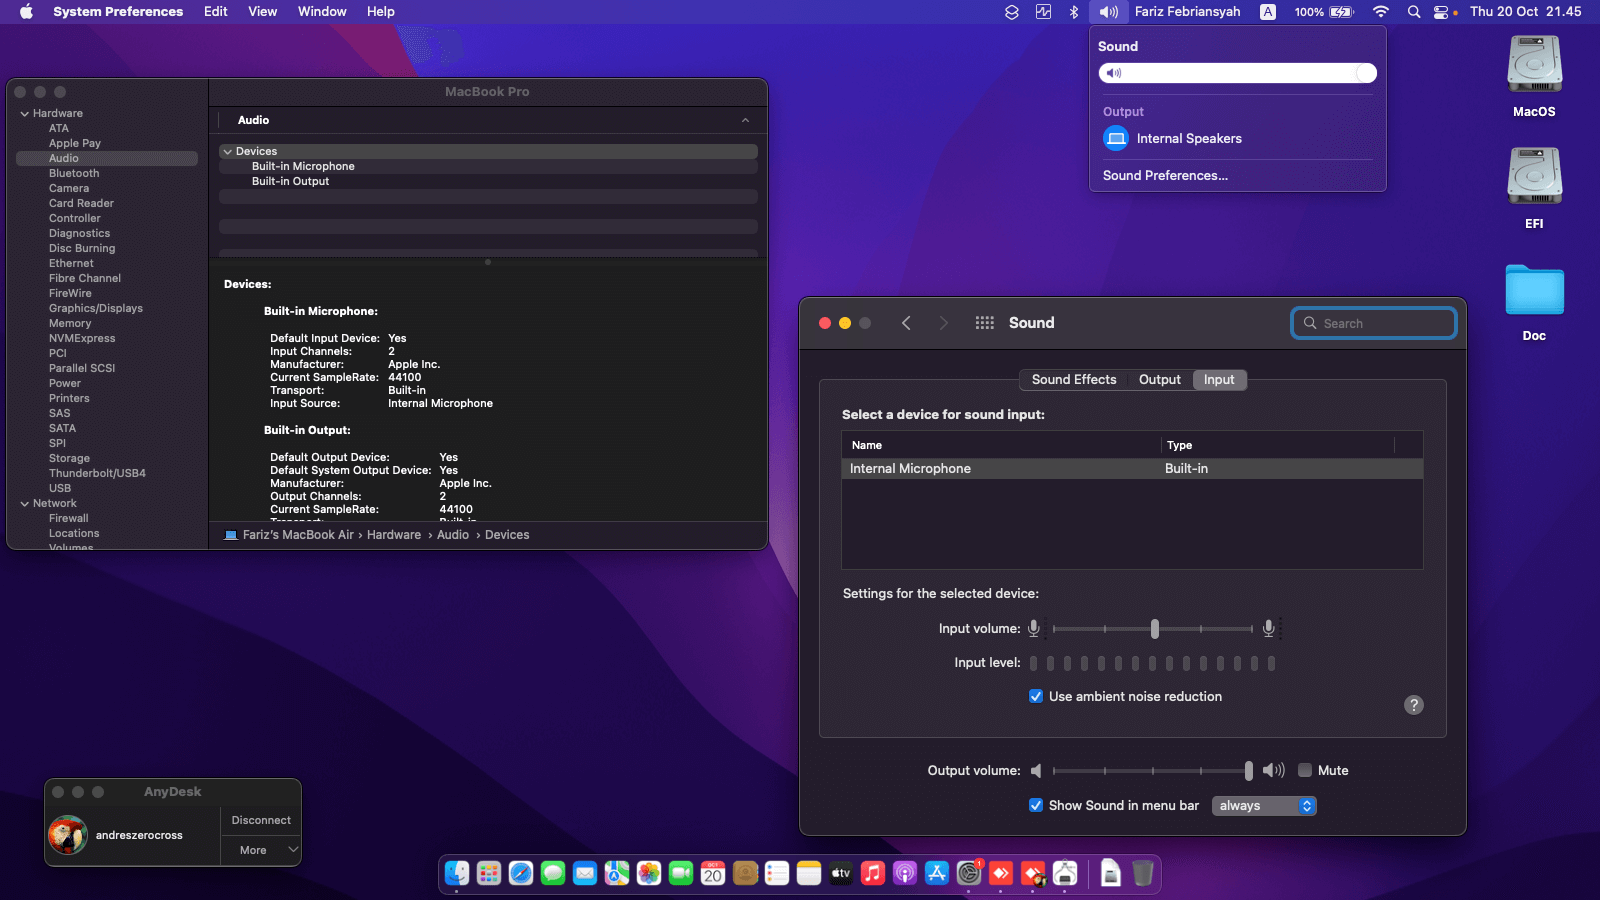Switch to the Output tab
This screenshot has height=900, width=1600.
tap(1160, 380)
